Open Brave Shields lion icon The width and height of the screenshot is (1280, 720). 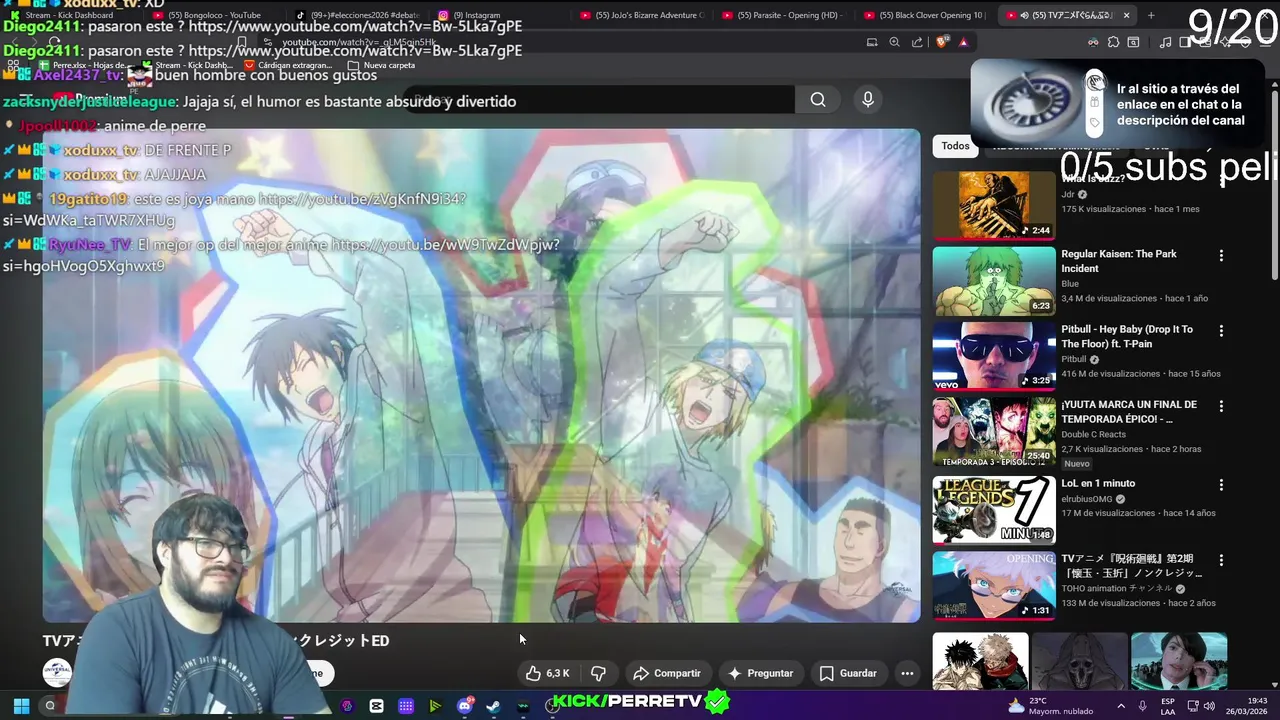point(942,42)
